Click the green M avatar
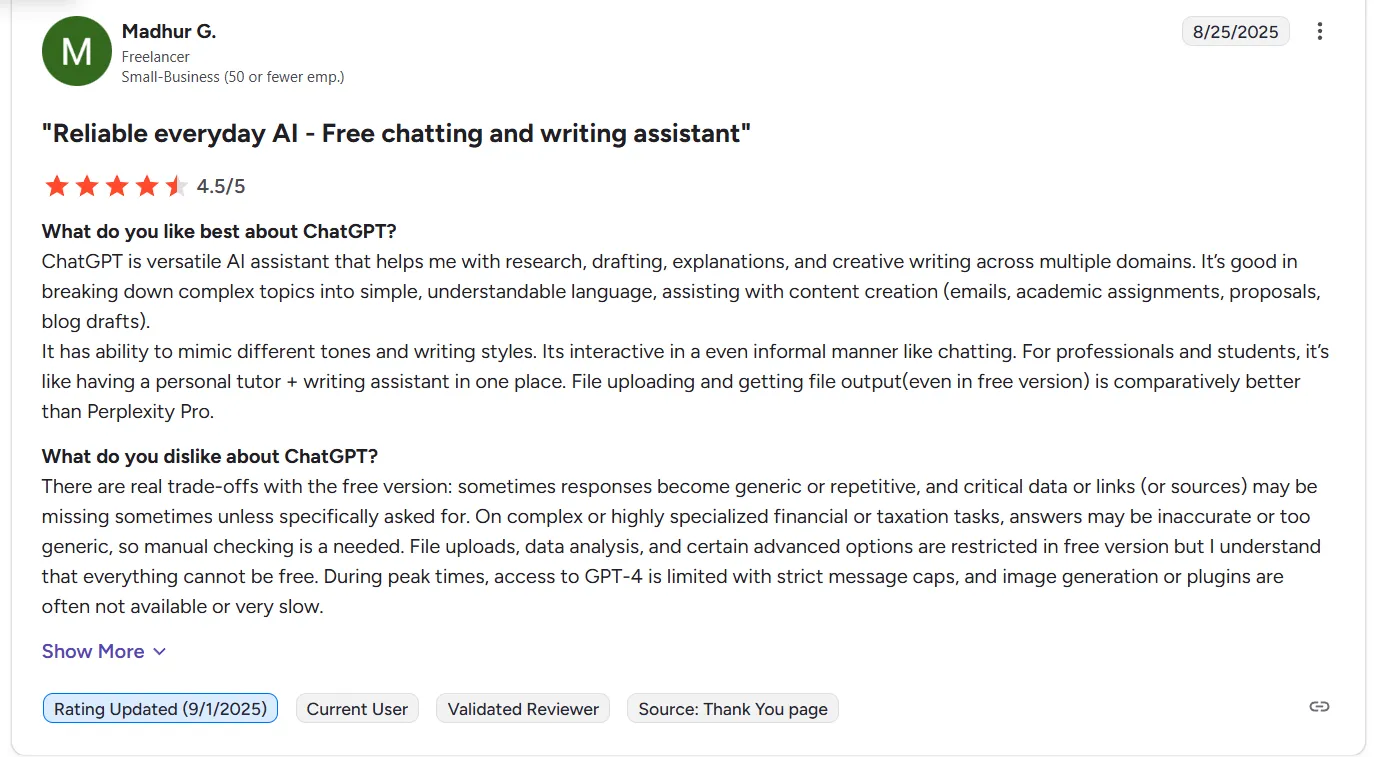This screenshot has height=757, width=1393. 76,51
